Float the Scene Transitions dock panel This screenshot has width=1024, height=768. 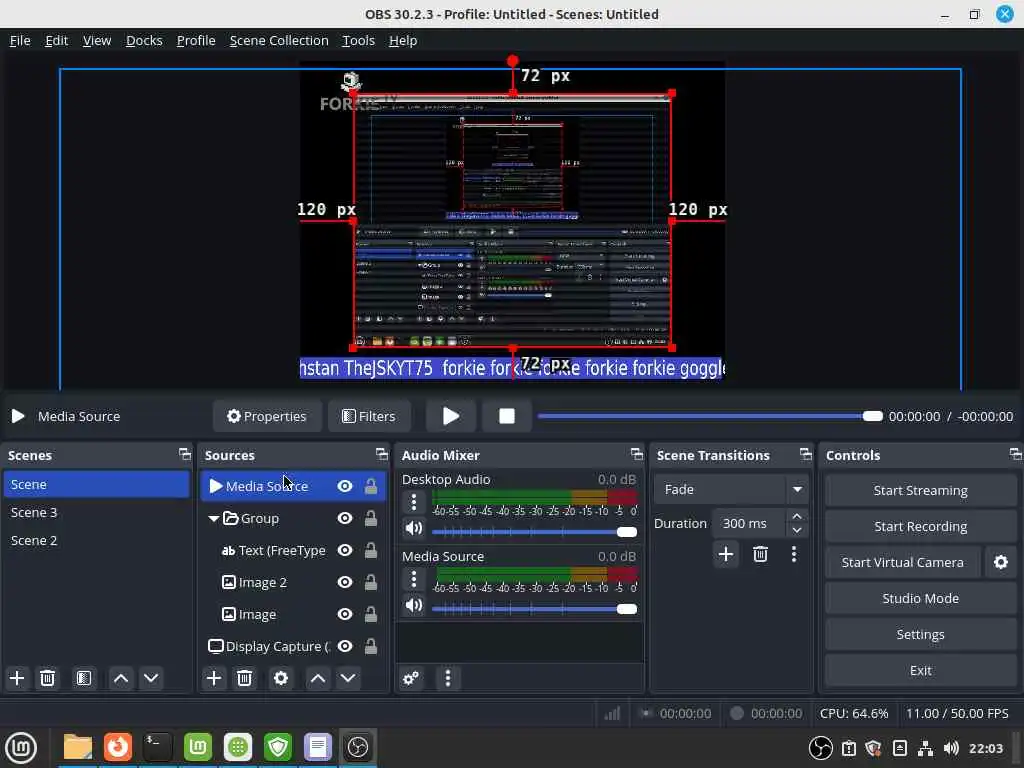pyautogui.click(x=805, y=455)
